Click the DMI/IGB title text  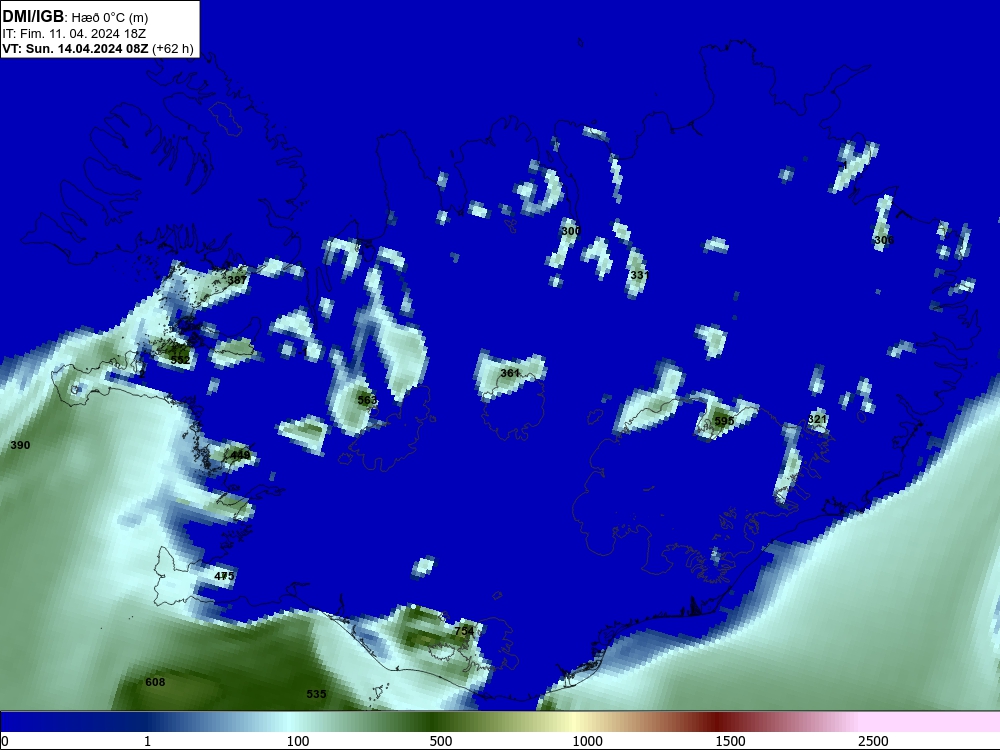point(33,16)
